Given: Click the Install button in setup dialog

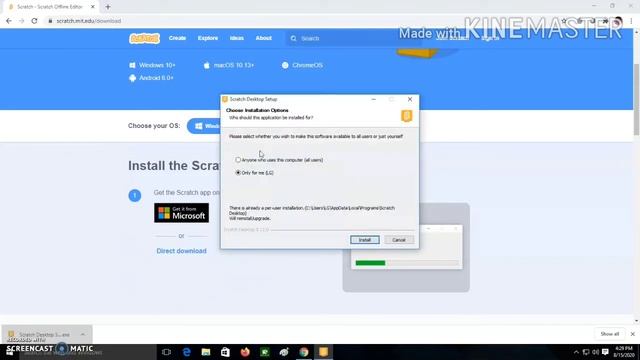Looking at the screenshot, I should (364, 240).
